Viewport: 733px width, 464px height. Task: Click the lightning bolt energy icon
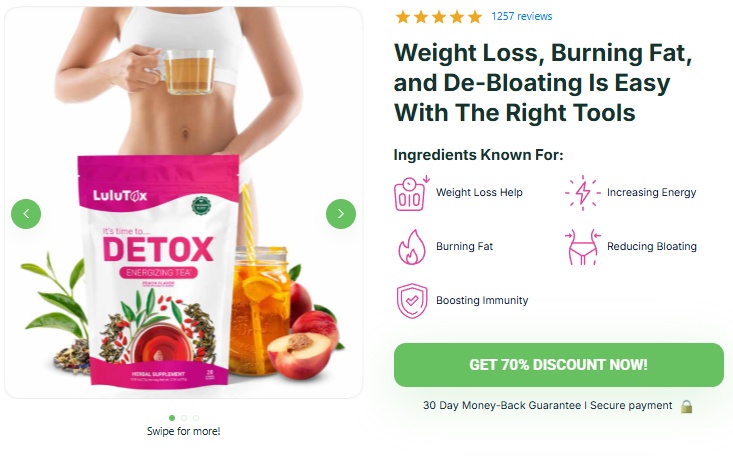[582, 193]
